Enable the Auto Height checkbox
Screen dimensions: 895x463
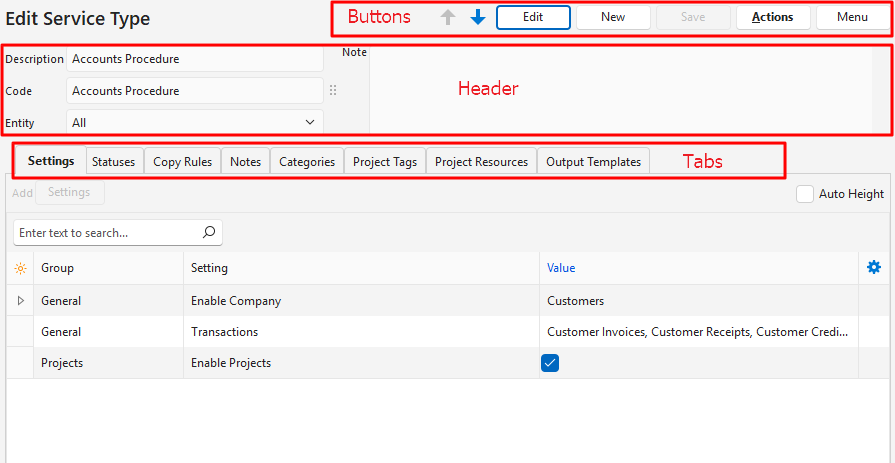(805, 194)
